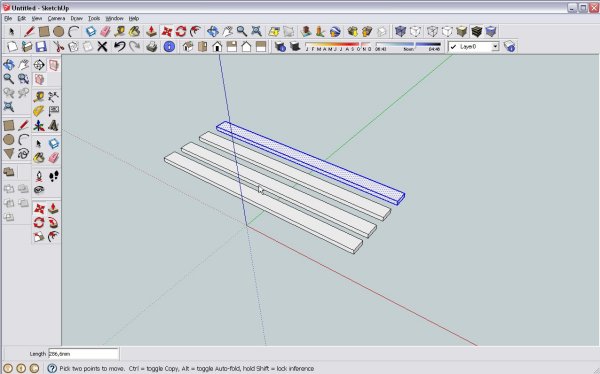Pick the Circle tool in top toolbar
Screen dimensions: 600x374
coord(59,31)
